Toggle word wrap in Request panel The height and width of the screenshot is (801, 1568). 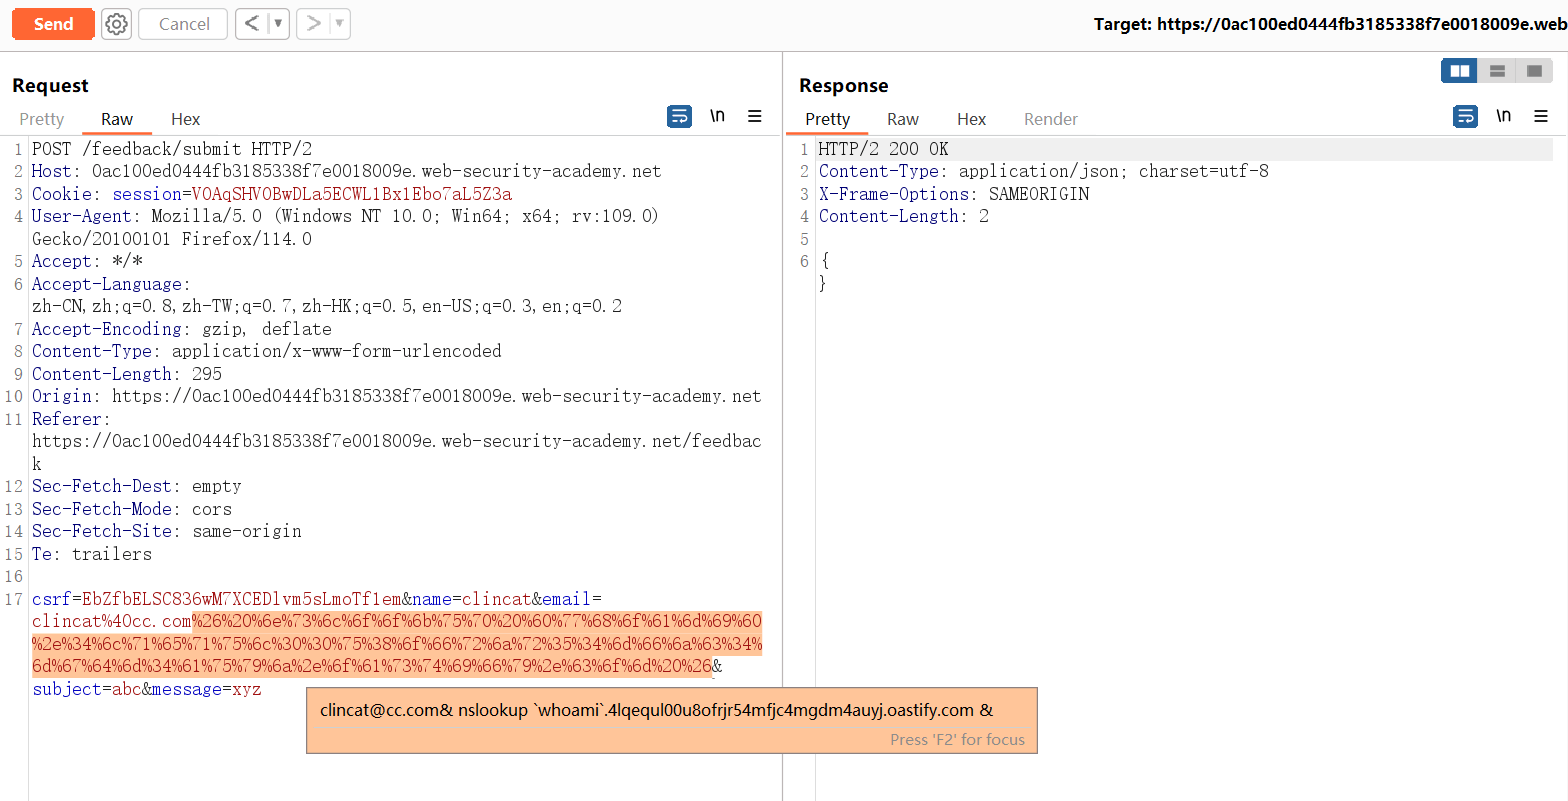pyautogui.click(x=679, y=117)
